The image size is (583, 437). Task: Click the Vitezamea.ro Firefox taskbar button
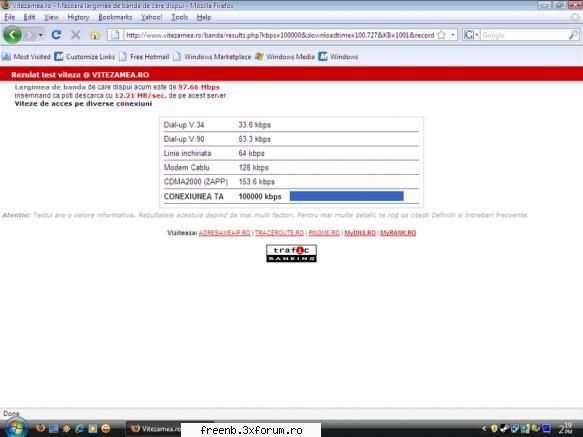154,429
